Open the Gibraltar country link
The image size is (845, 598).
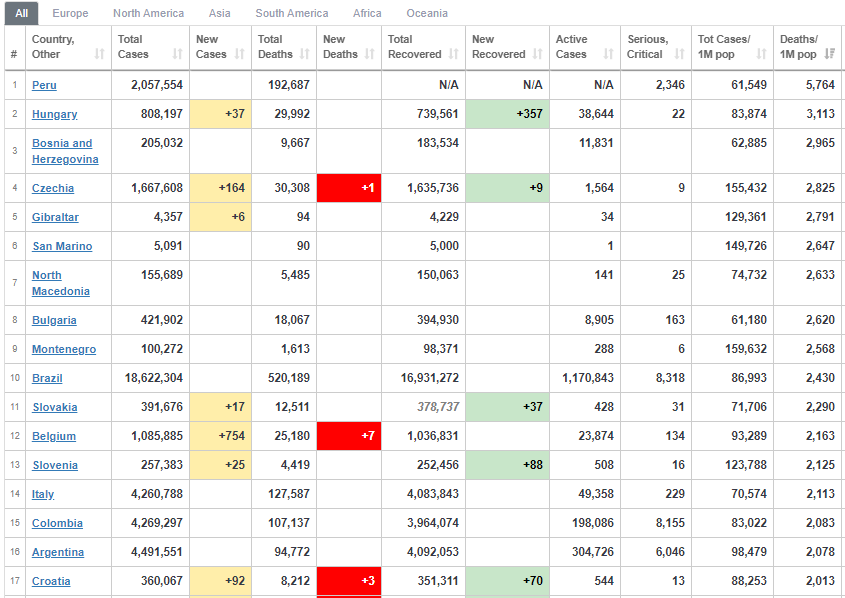point(55,217)
